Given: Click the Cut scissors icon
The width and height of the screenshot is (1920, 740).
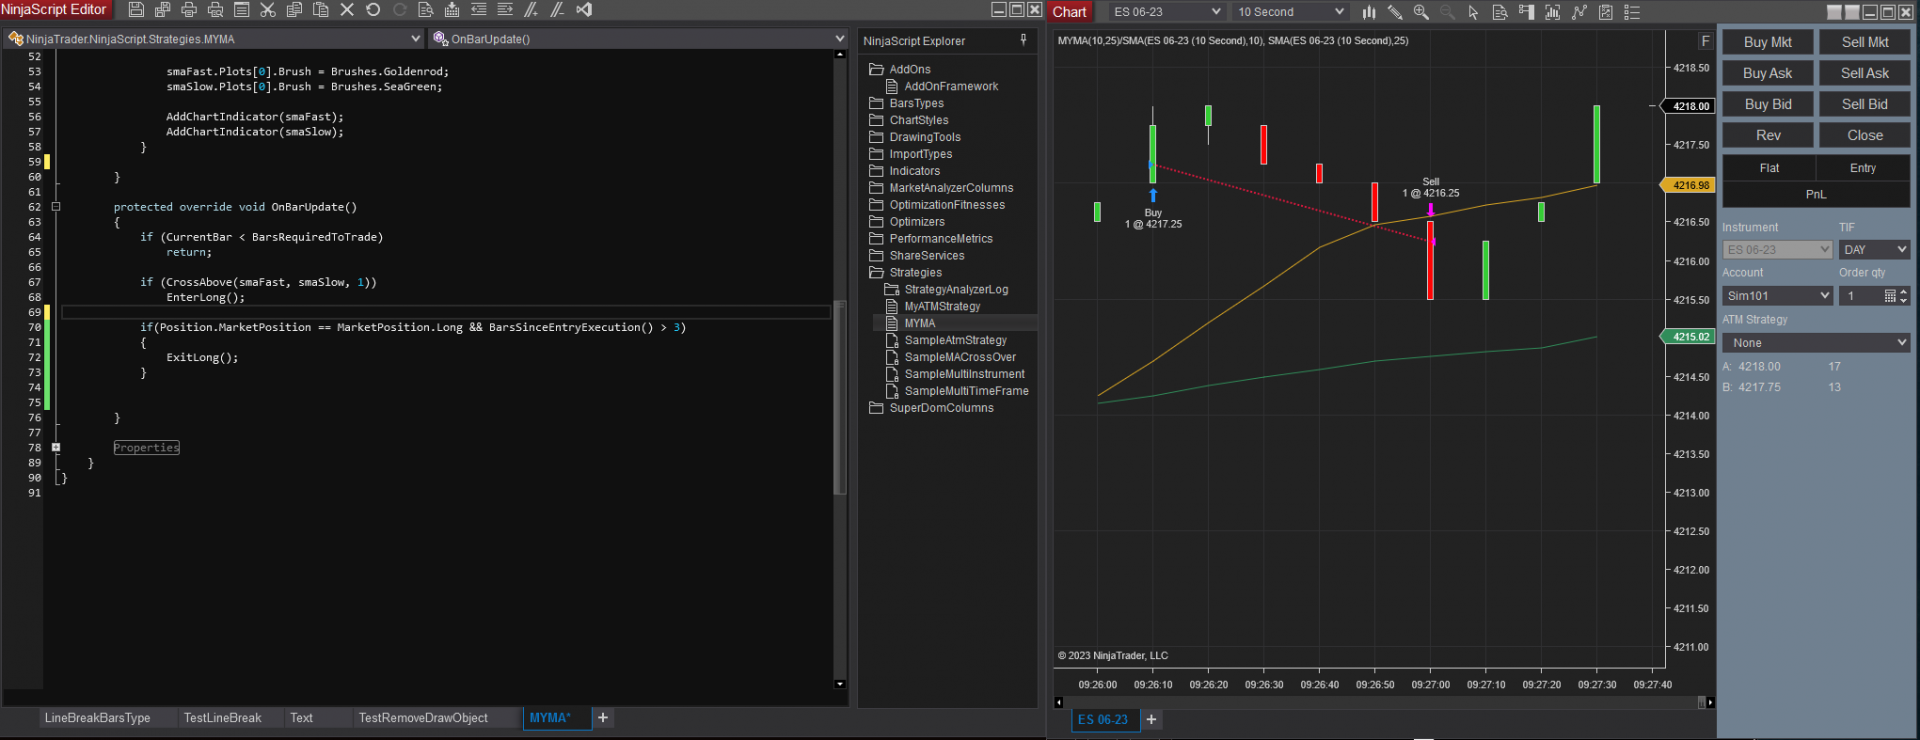Looking at the screenshot, I should (268, 10).
